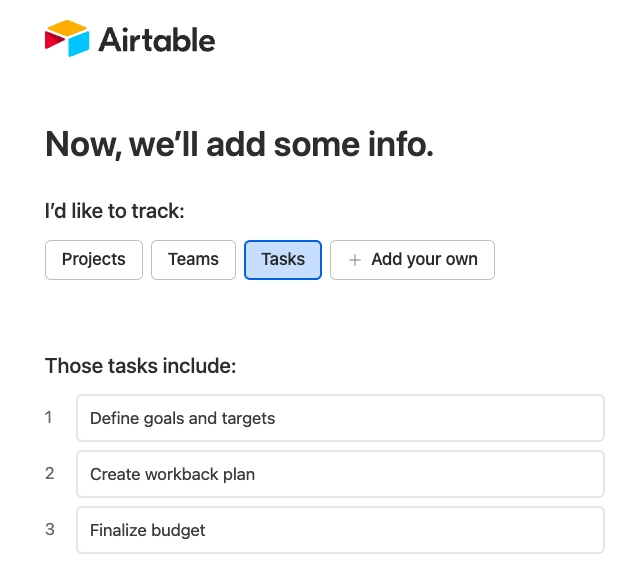Toggle the highlighted Tasks option

(283, 259)
